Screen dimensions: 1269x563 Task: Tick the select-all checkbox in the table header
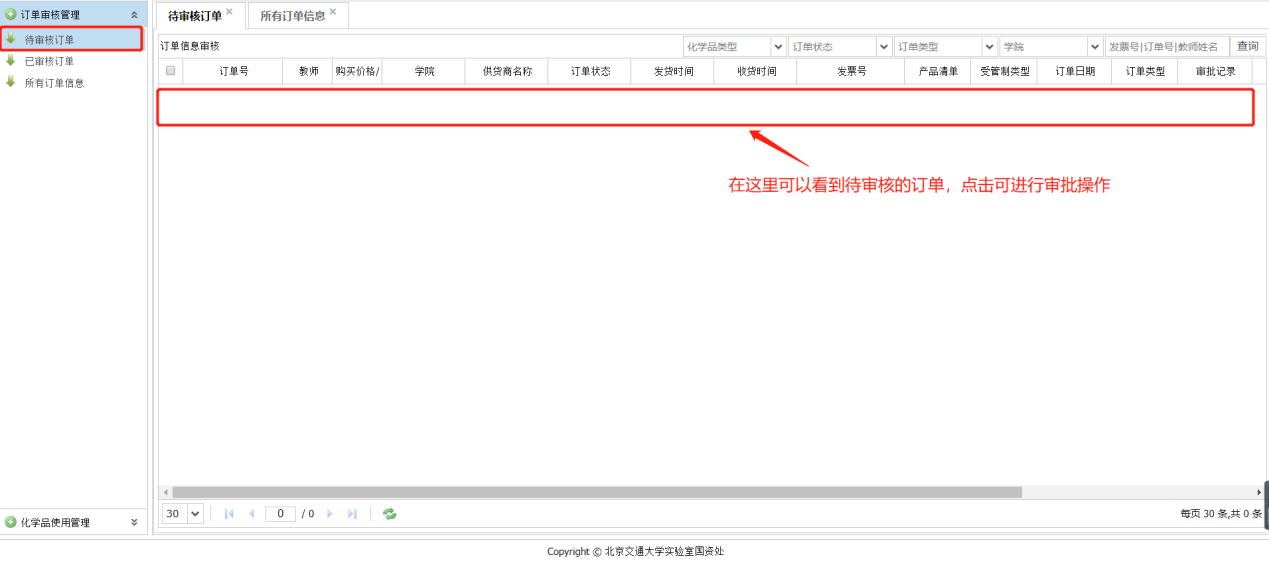point(171,71)
